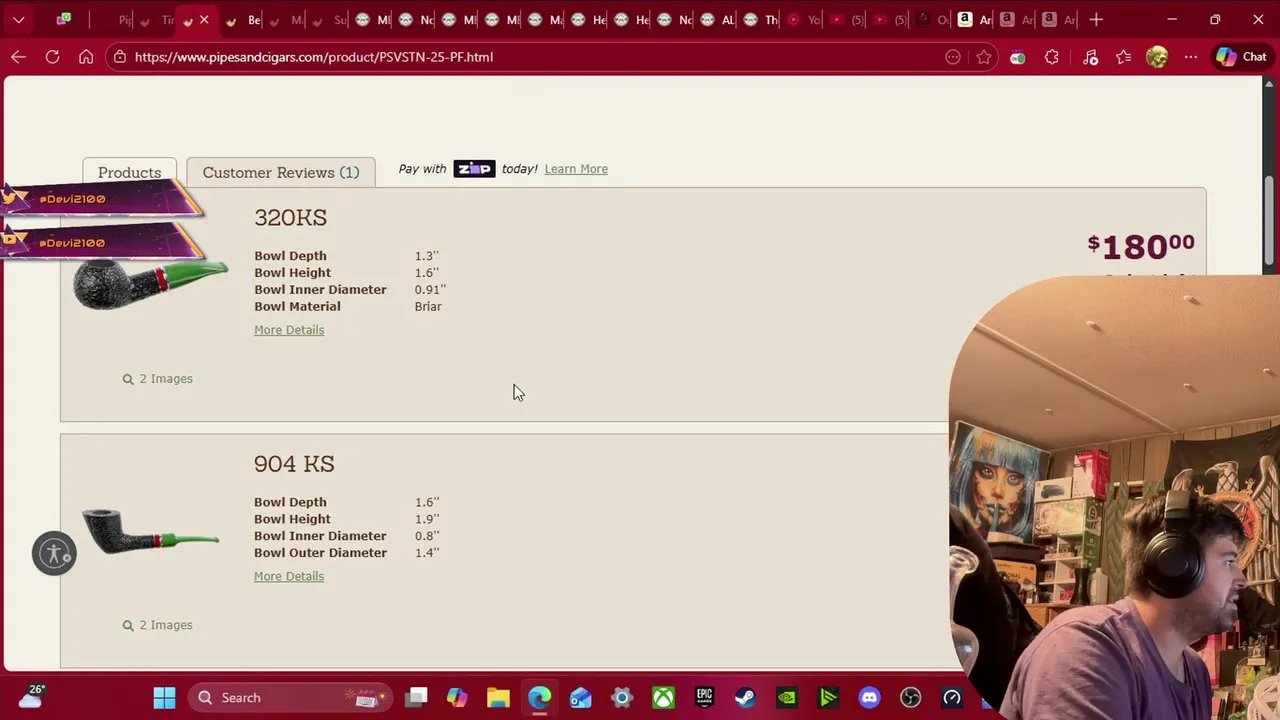Select the Products tab
This screenshot has width=1280, height=720.
pos(129,172)
